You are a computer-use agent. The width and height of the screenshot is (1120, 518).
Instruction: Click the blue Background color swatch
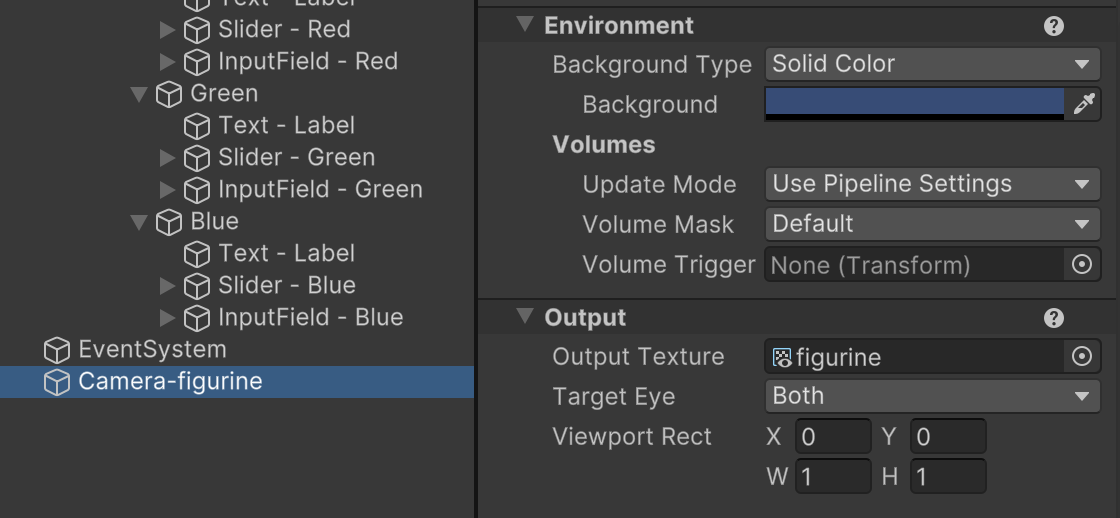pyautogui.click(x=914, y=101)
